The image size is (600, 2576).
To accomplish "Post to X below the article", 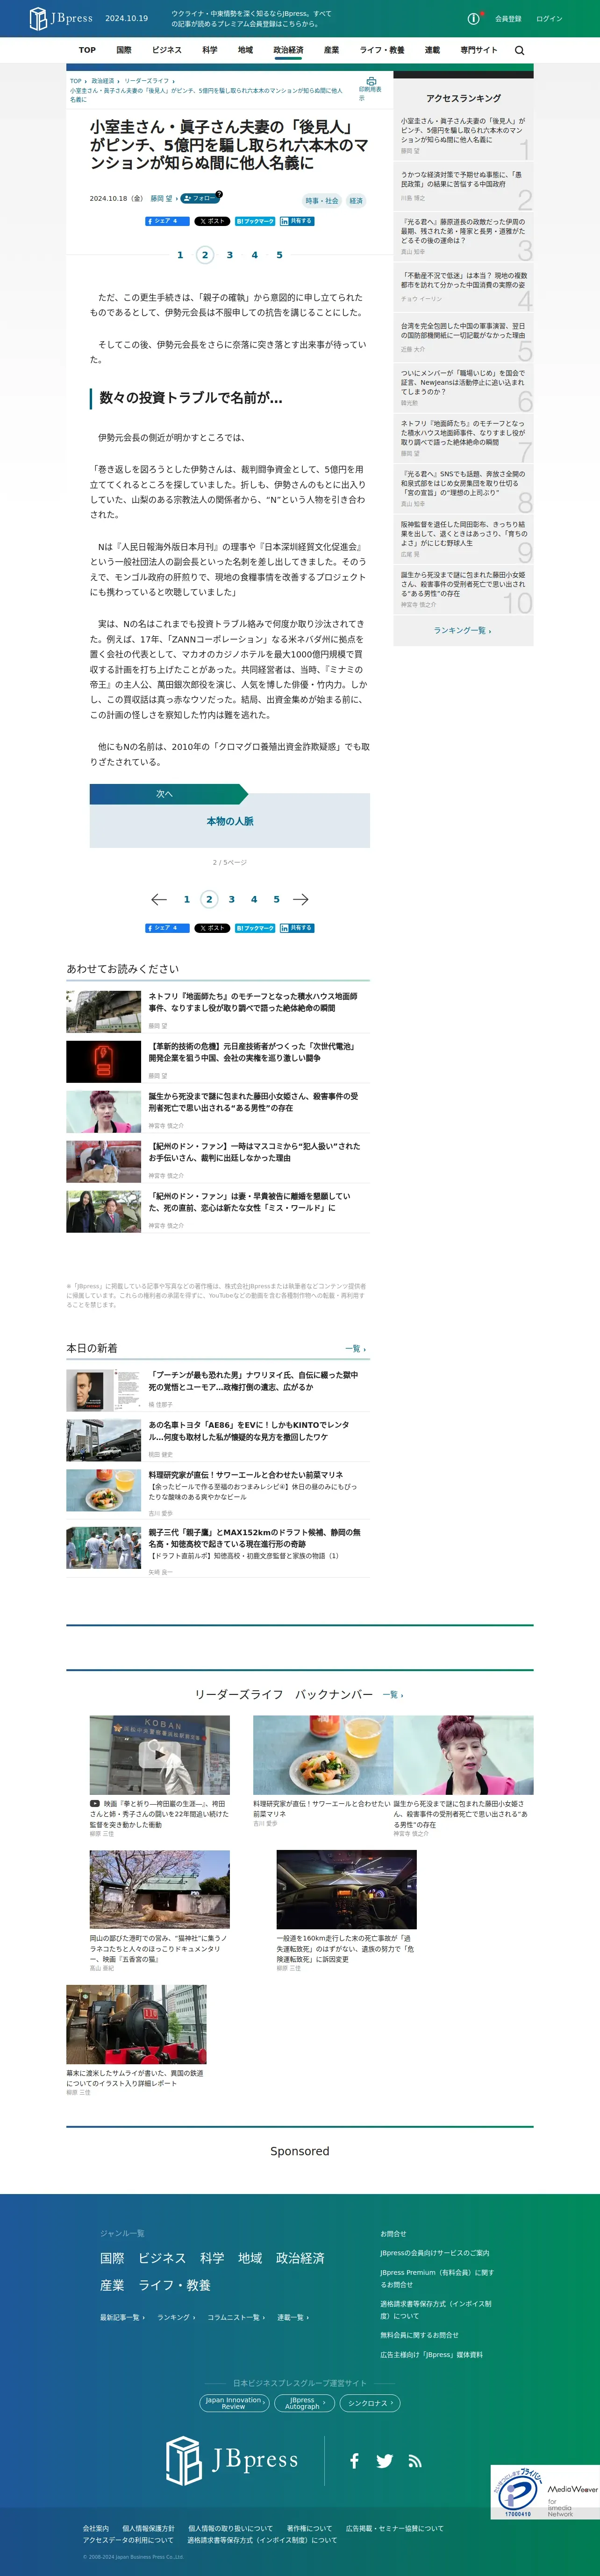I will pyautogui.click(x=212, y=928).
